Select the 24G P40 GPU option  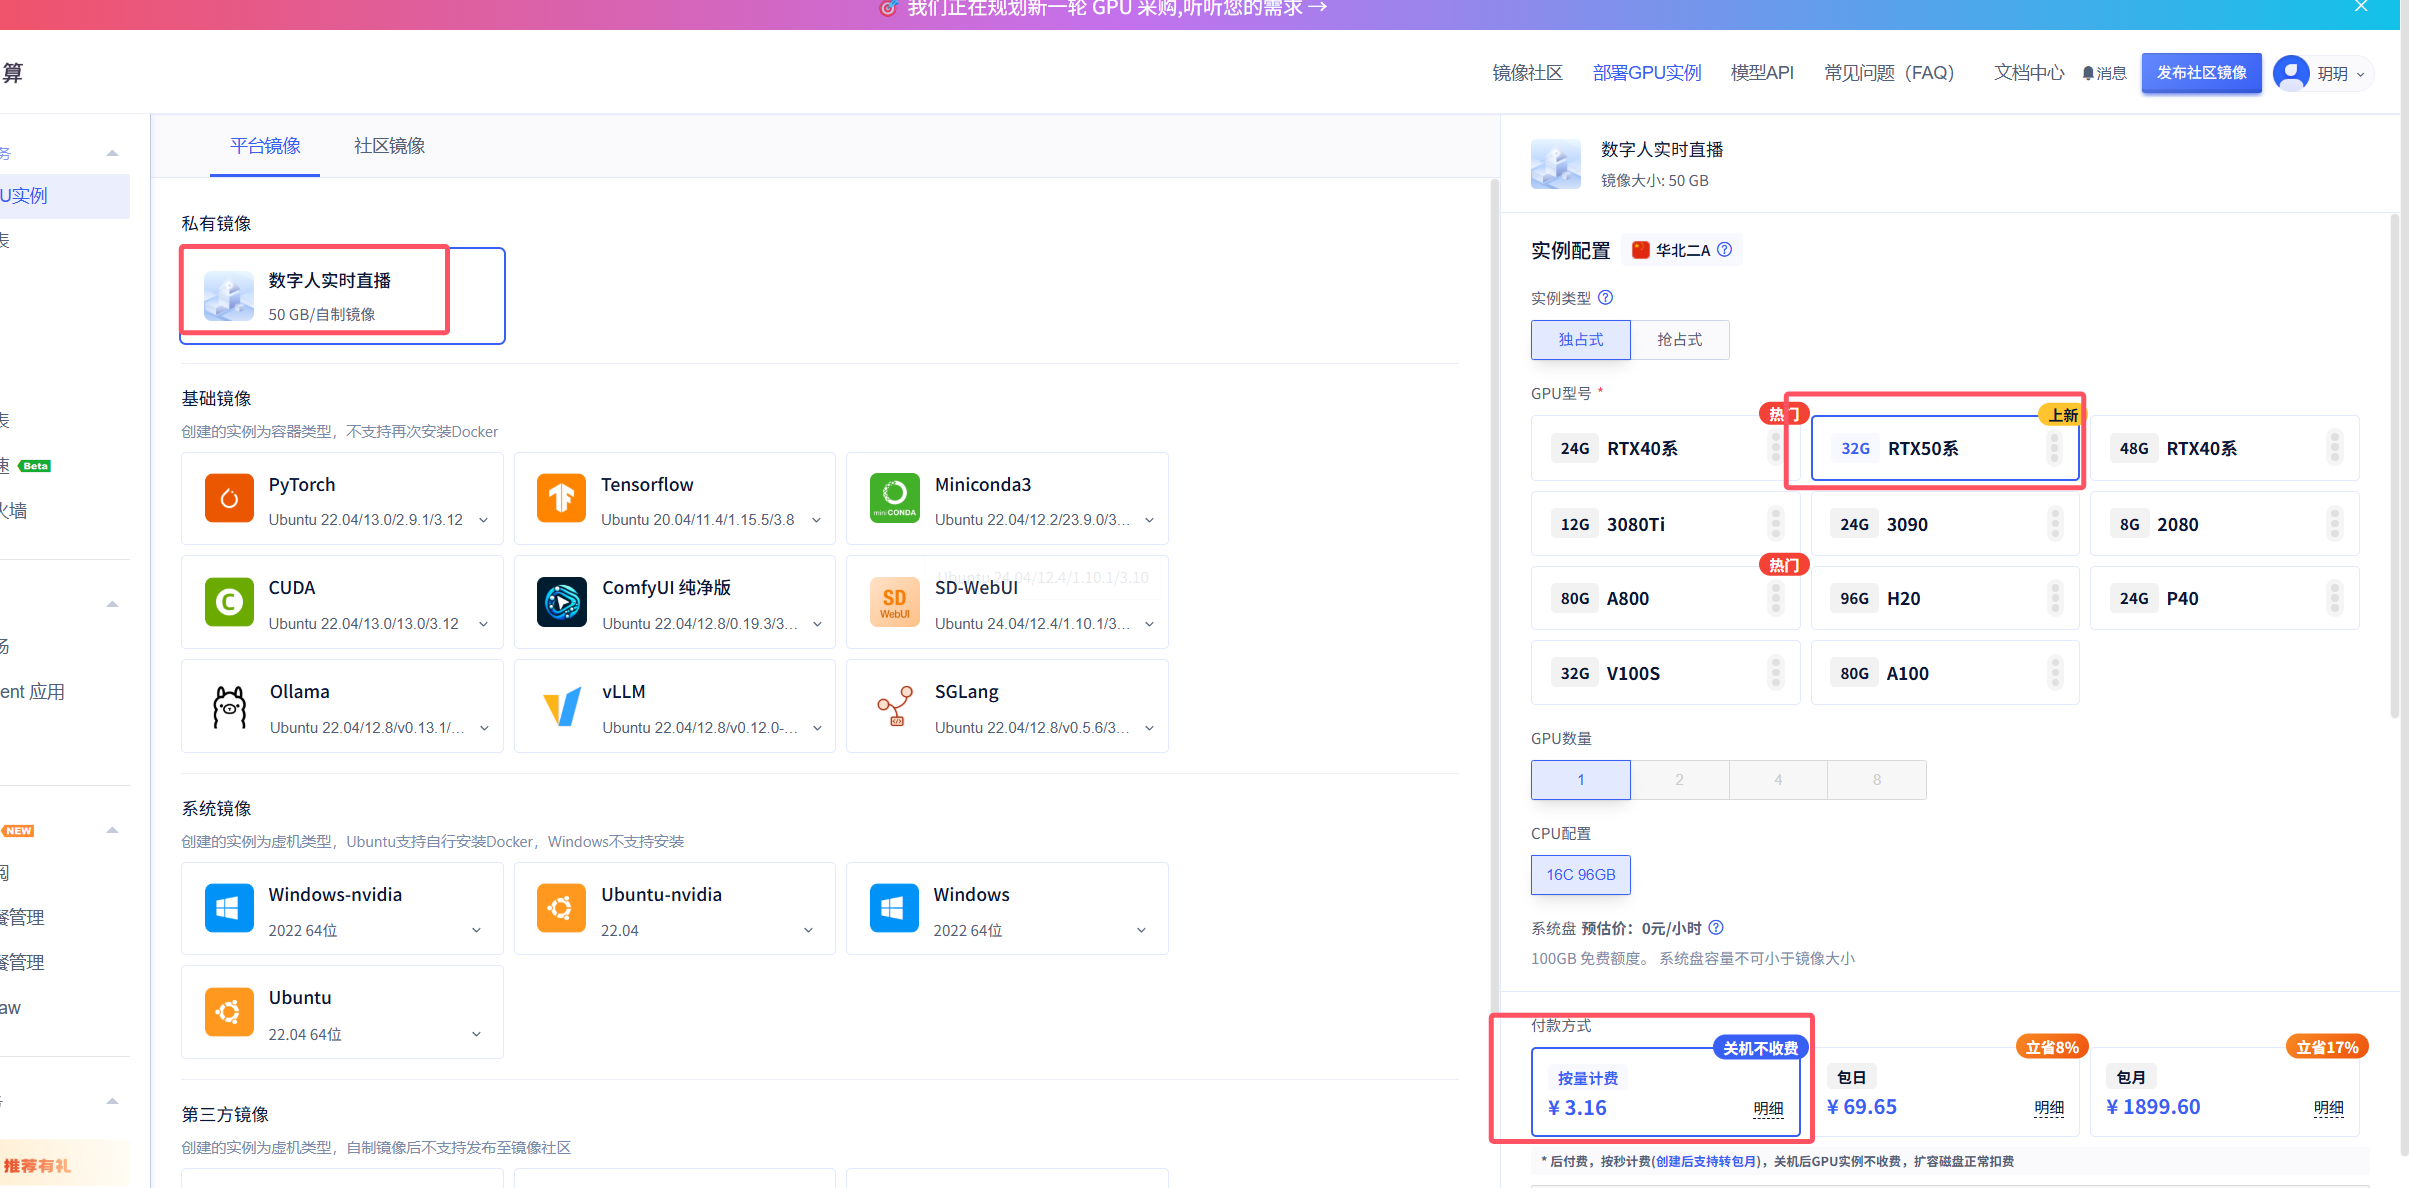2225,598
